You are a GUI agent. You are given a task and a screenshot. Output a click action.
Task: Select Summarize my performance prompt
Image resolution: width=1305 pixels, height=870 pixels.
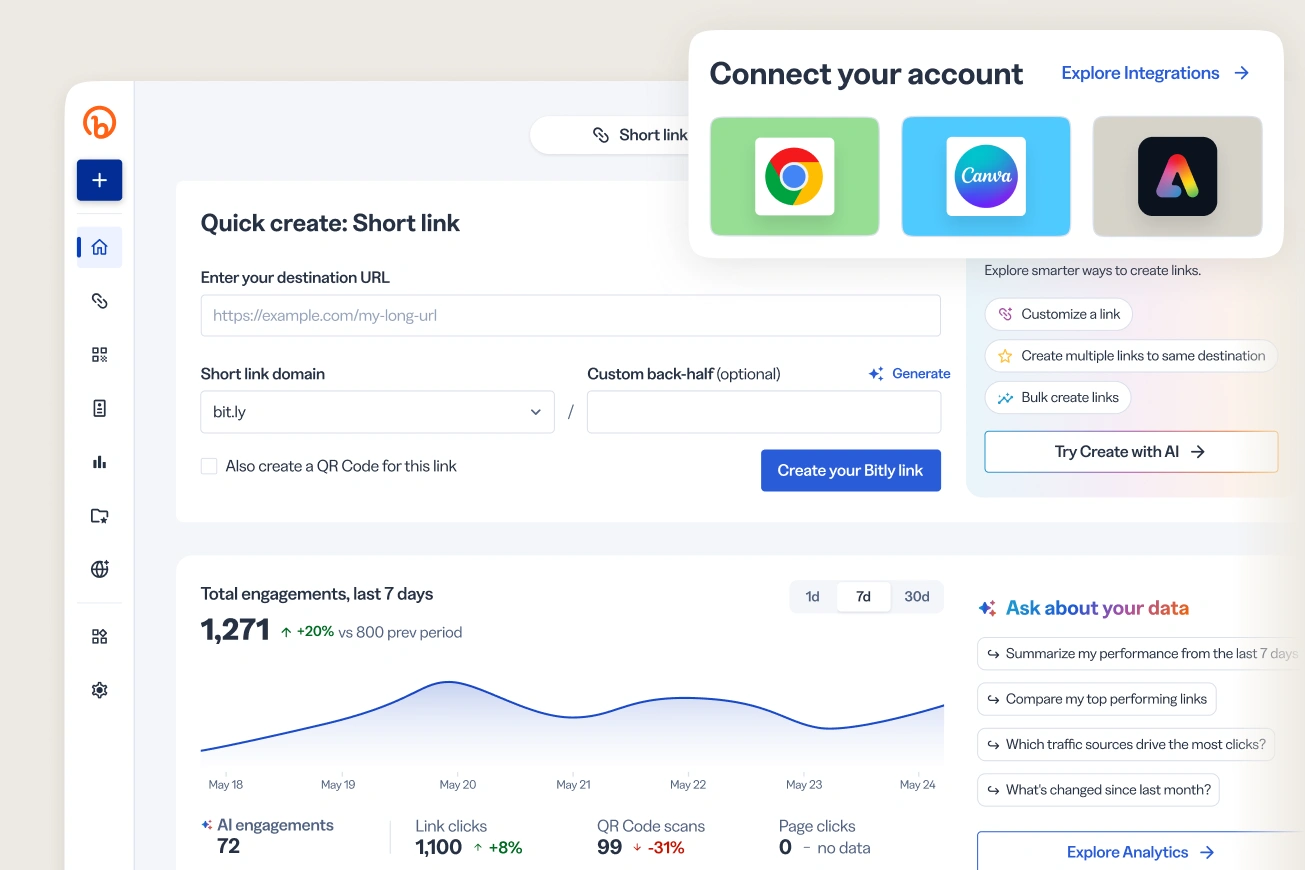(1140, 654)
